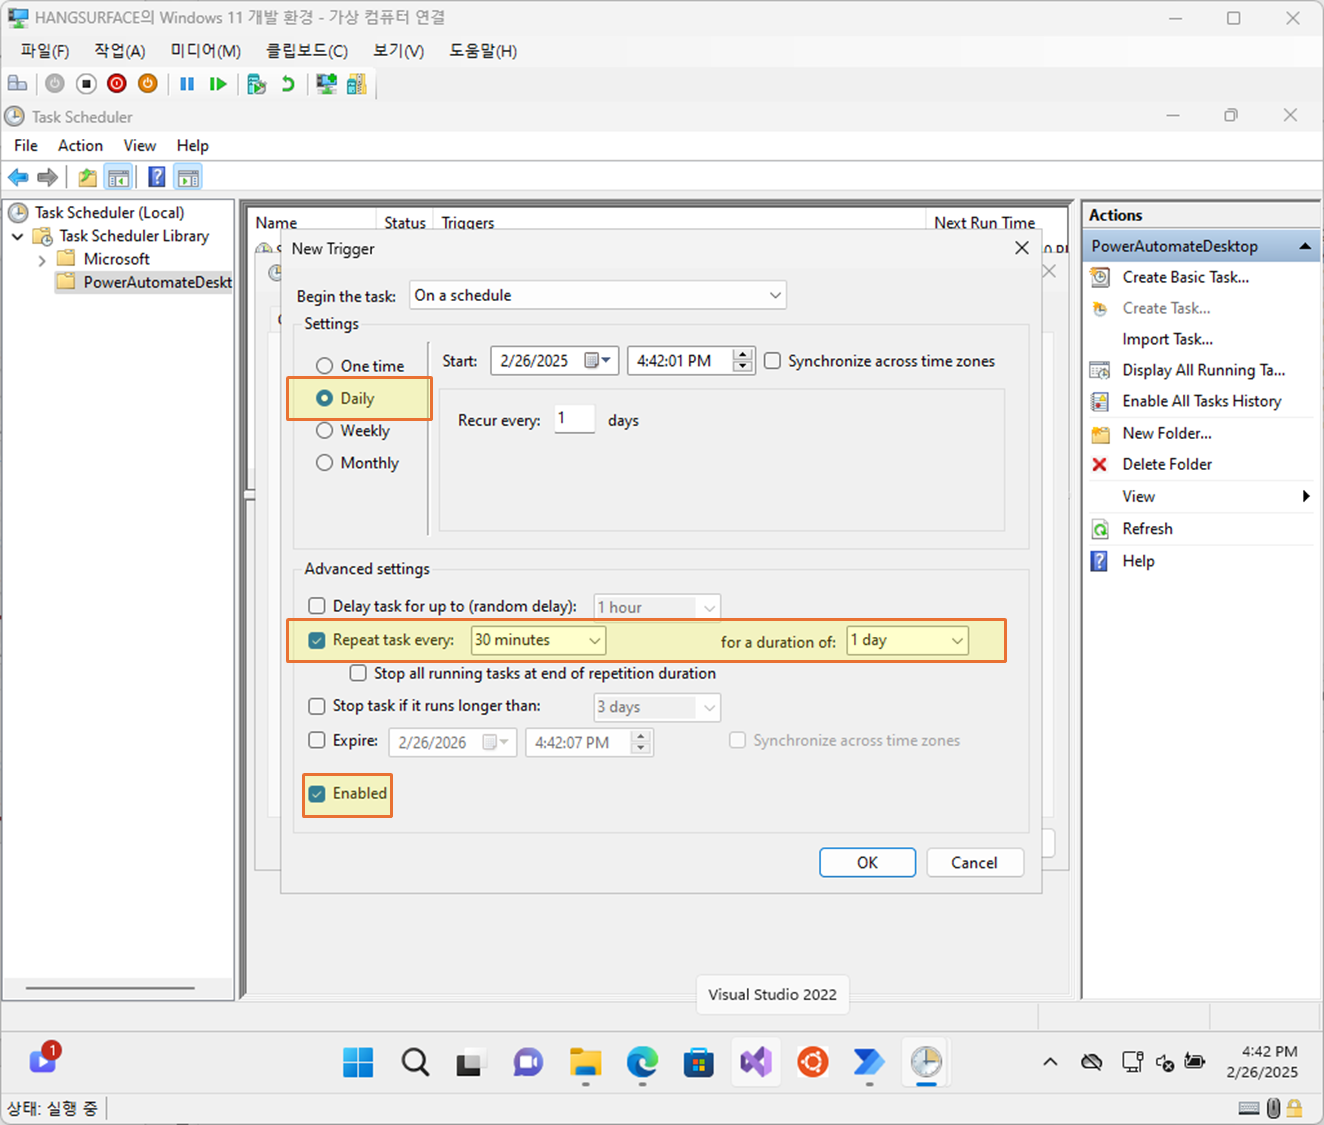Open the Begin the task dropdown
This screenshot has height=1125, width=1324.
(598, 295)
